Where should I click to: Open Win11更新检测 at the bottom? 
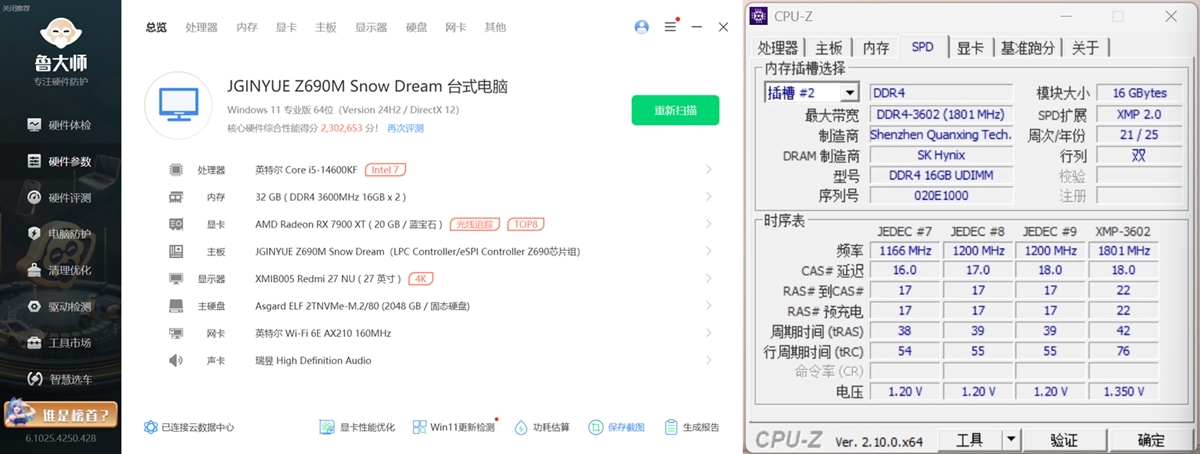[x=455, y=427]
